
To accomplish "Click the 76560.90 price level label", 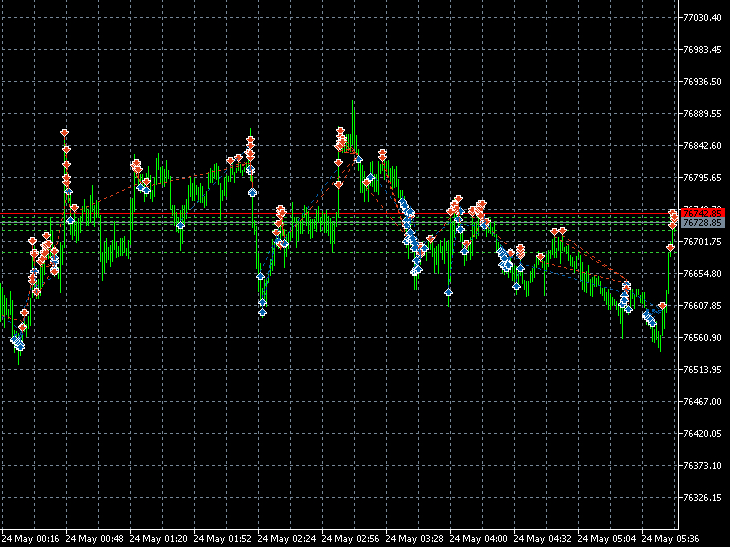I will coord(702,338).
